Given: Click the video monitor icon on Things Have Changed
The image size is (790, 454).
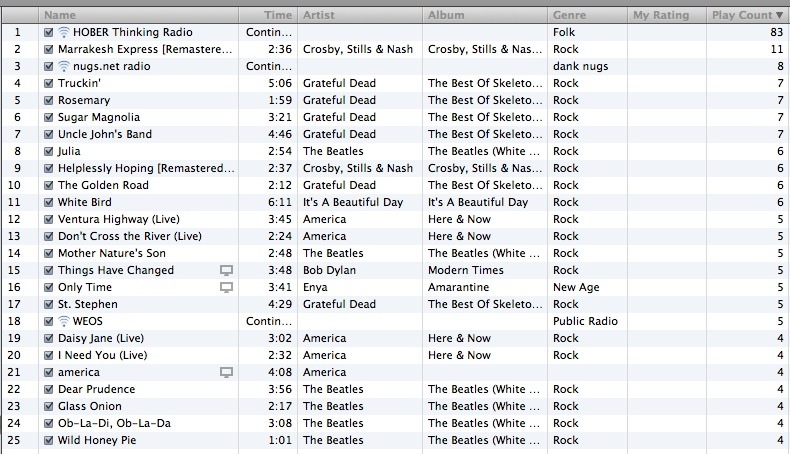Looking at the screenshot, I should tap(226, 271).
